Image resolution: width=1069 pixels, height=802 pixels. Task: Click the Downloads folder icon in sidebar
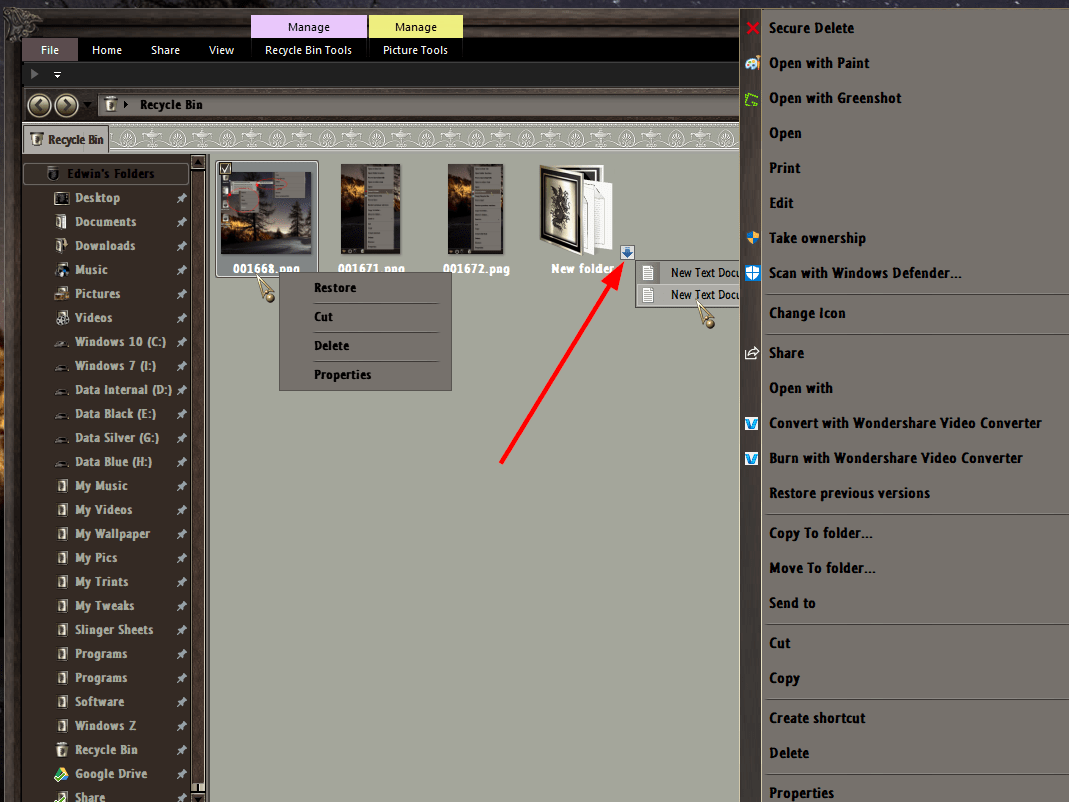(x=62, y=246)
